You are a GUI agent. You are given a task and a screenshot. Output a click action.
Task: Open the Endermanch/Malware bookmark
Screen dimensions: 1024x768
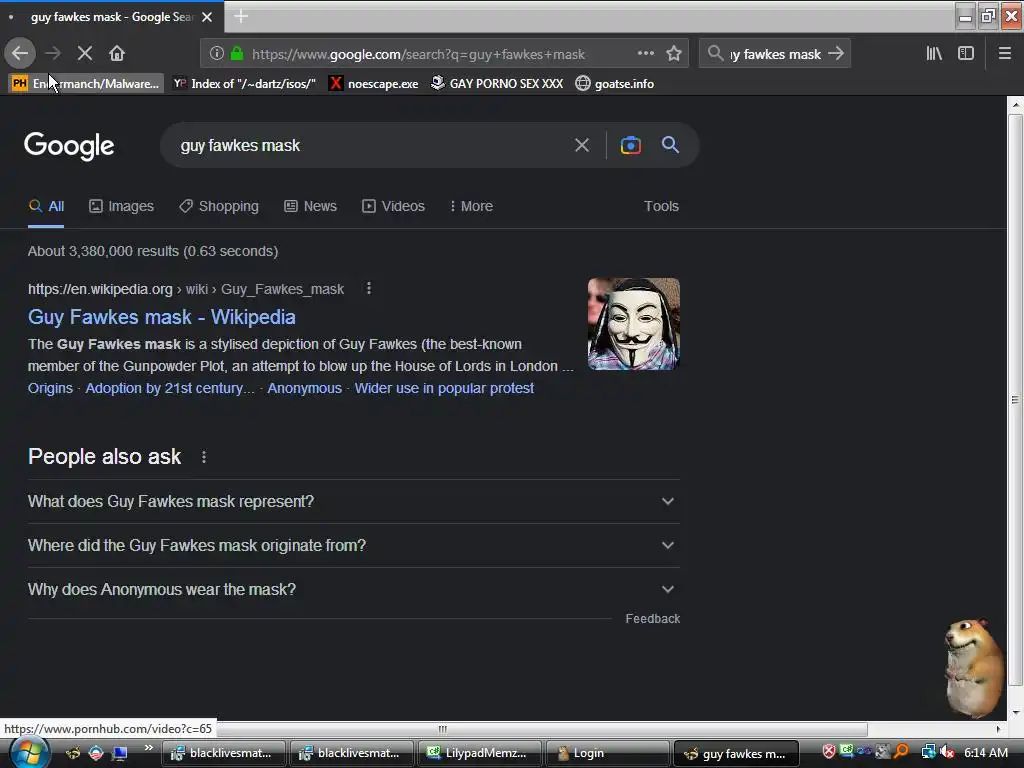click(x=86, y=84)
